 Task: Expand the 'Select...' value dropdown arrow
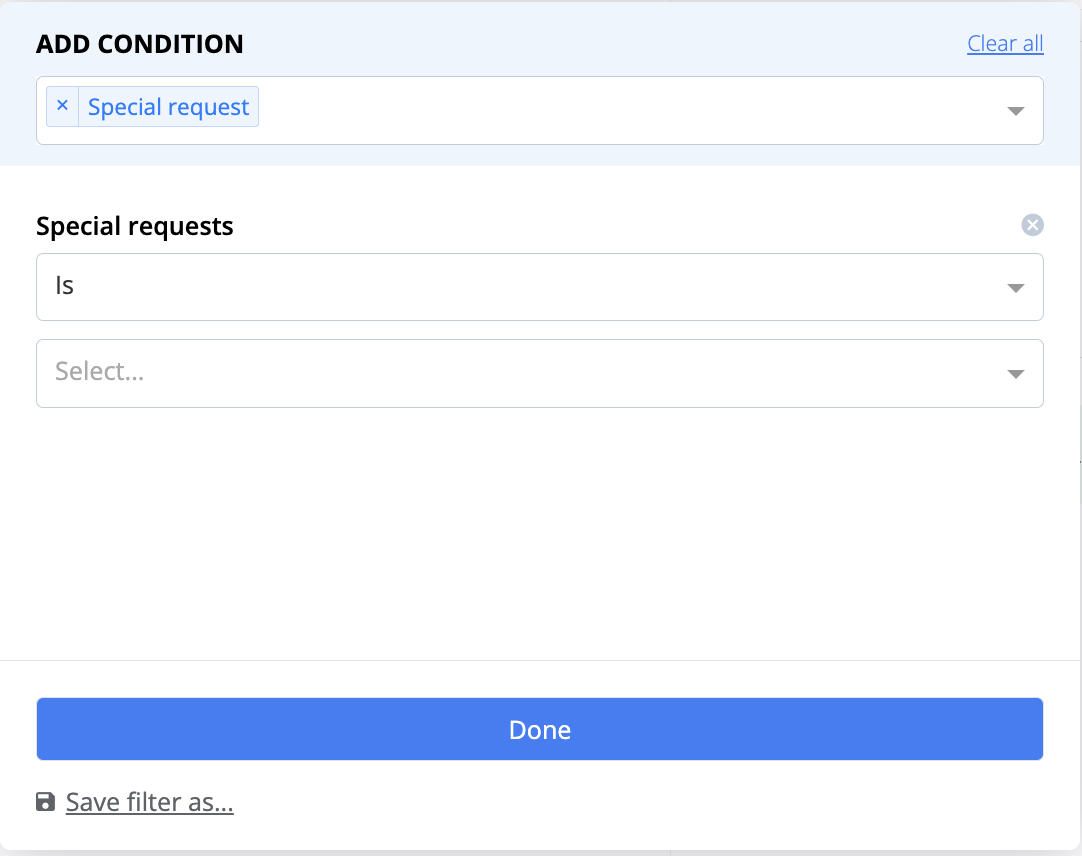click(1015, 374)
